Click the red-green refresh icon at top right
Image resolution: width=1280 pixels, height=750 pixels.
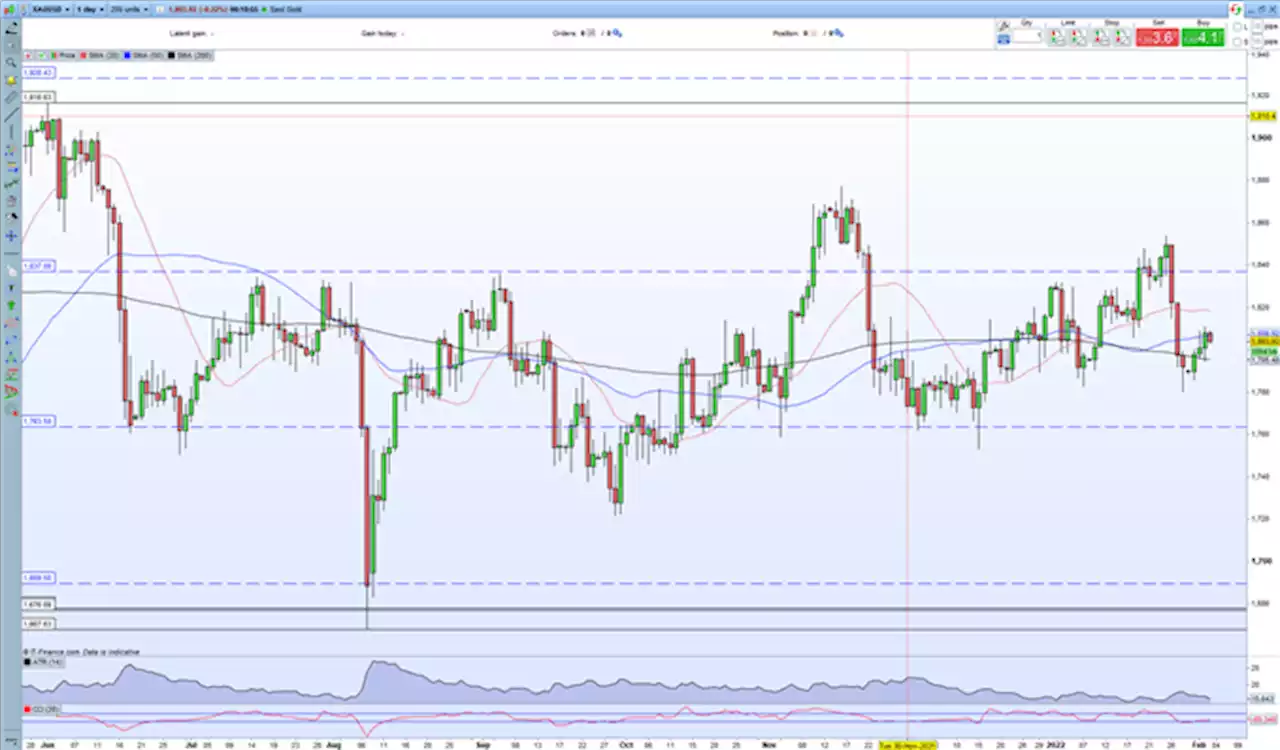(x=1235, y=9)
